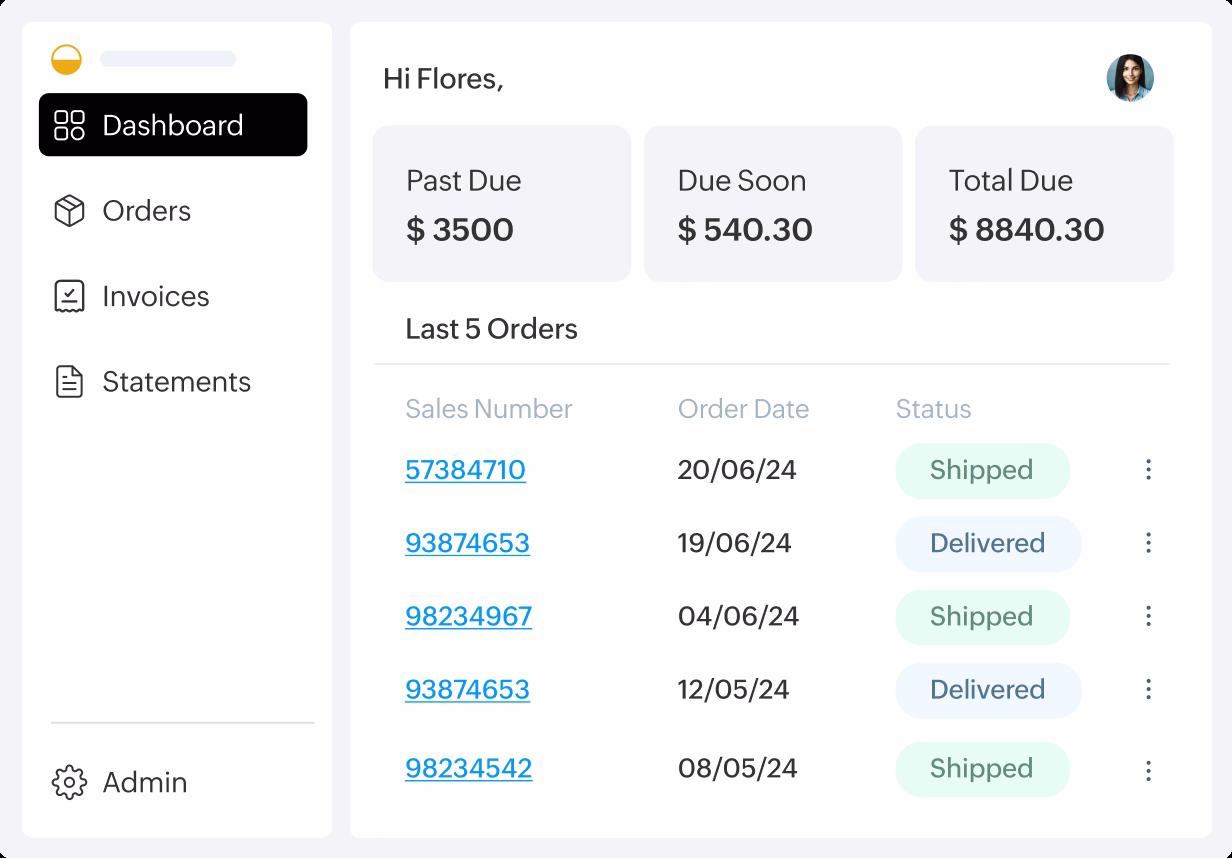
Task: Open the Invoices section label
Action: click(156, 296)
